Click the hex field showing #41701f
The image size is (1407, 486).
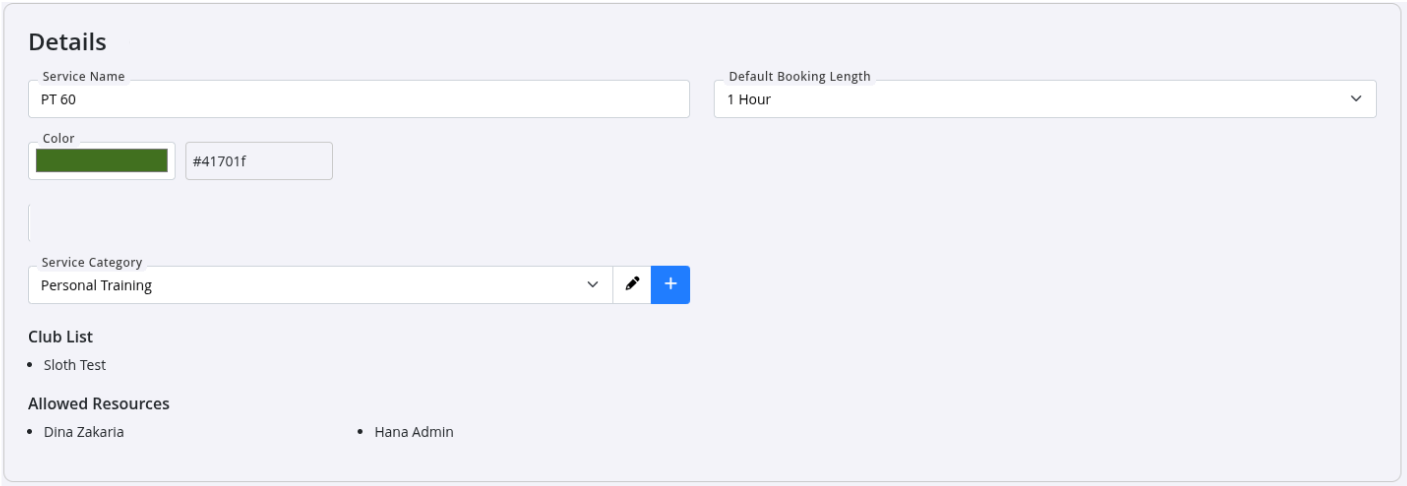(x=259, y=161)
